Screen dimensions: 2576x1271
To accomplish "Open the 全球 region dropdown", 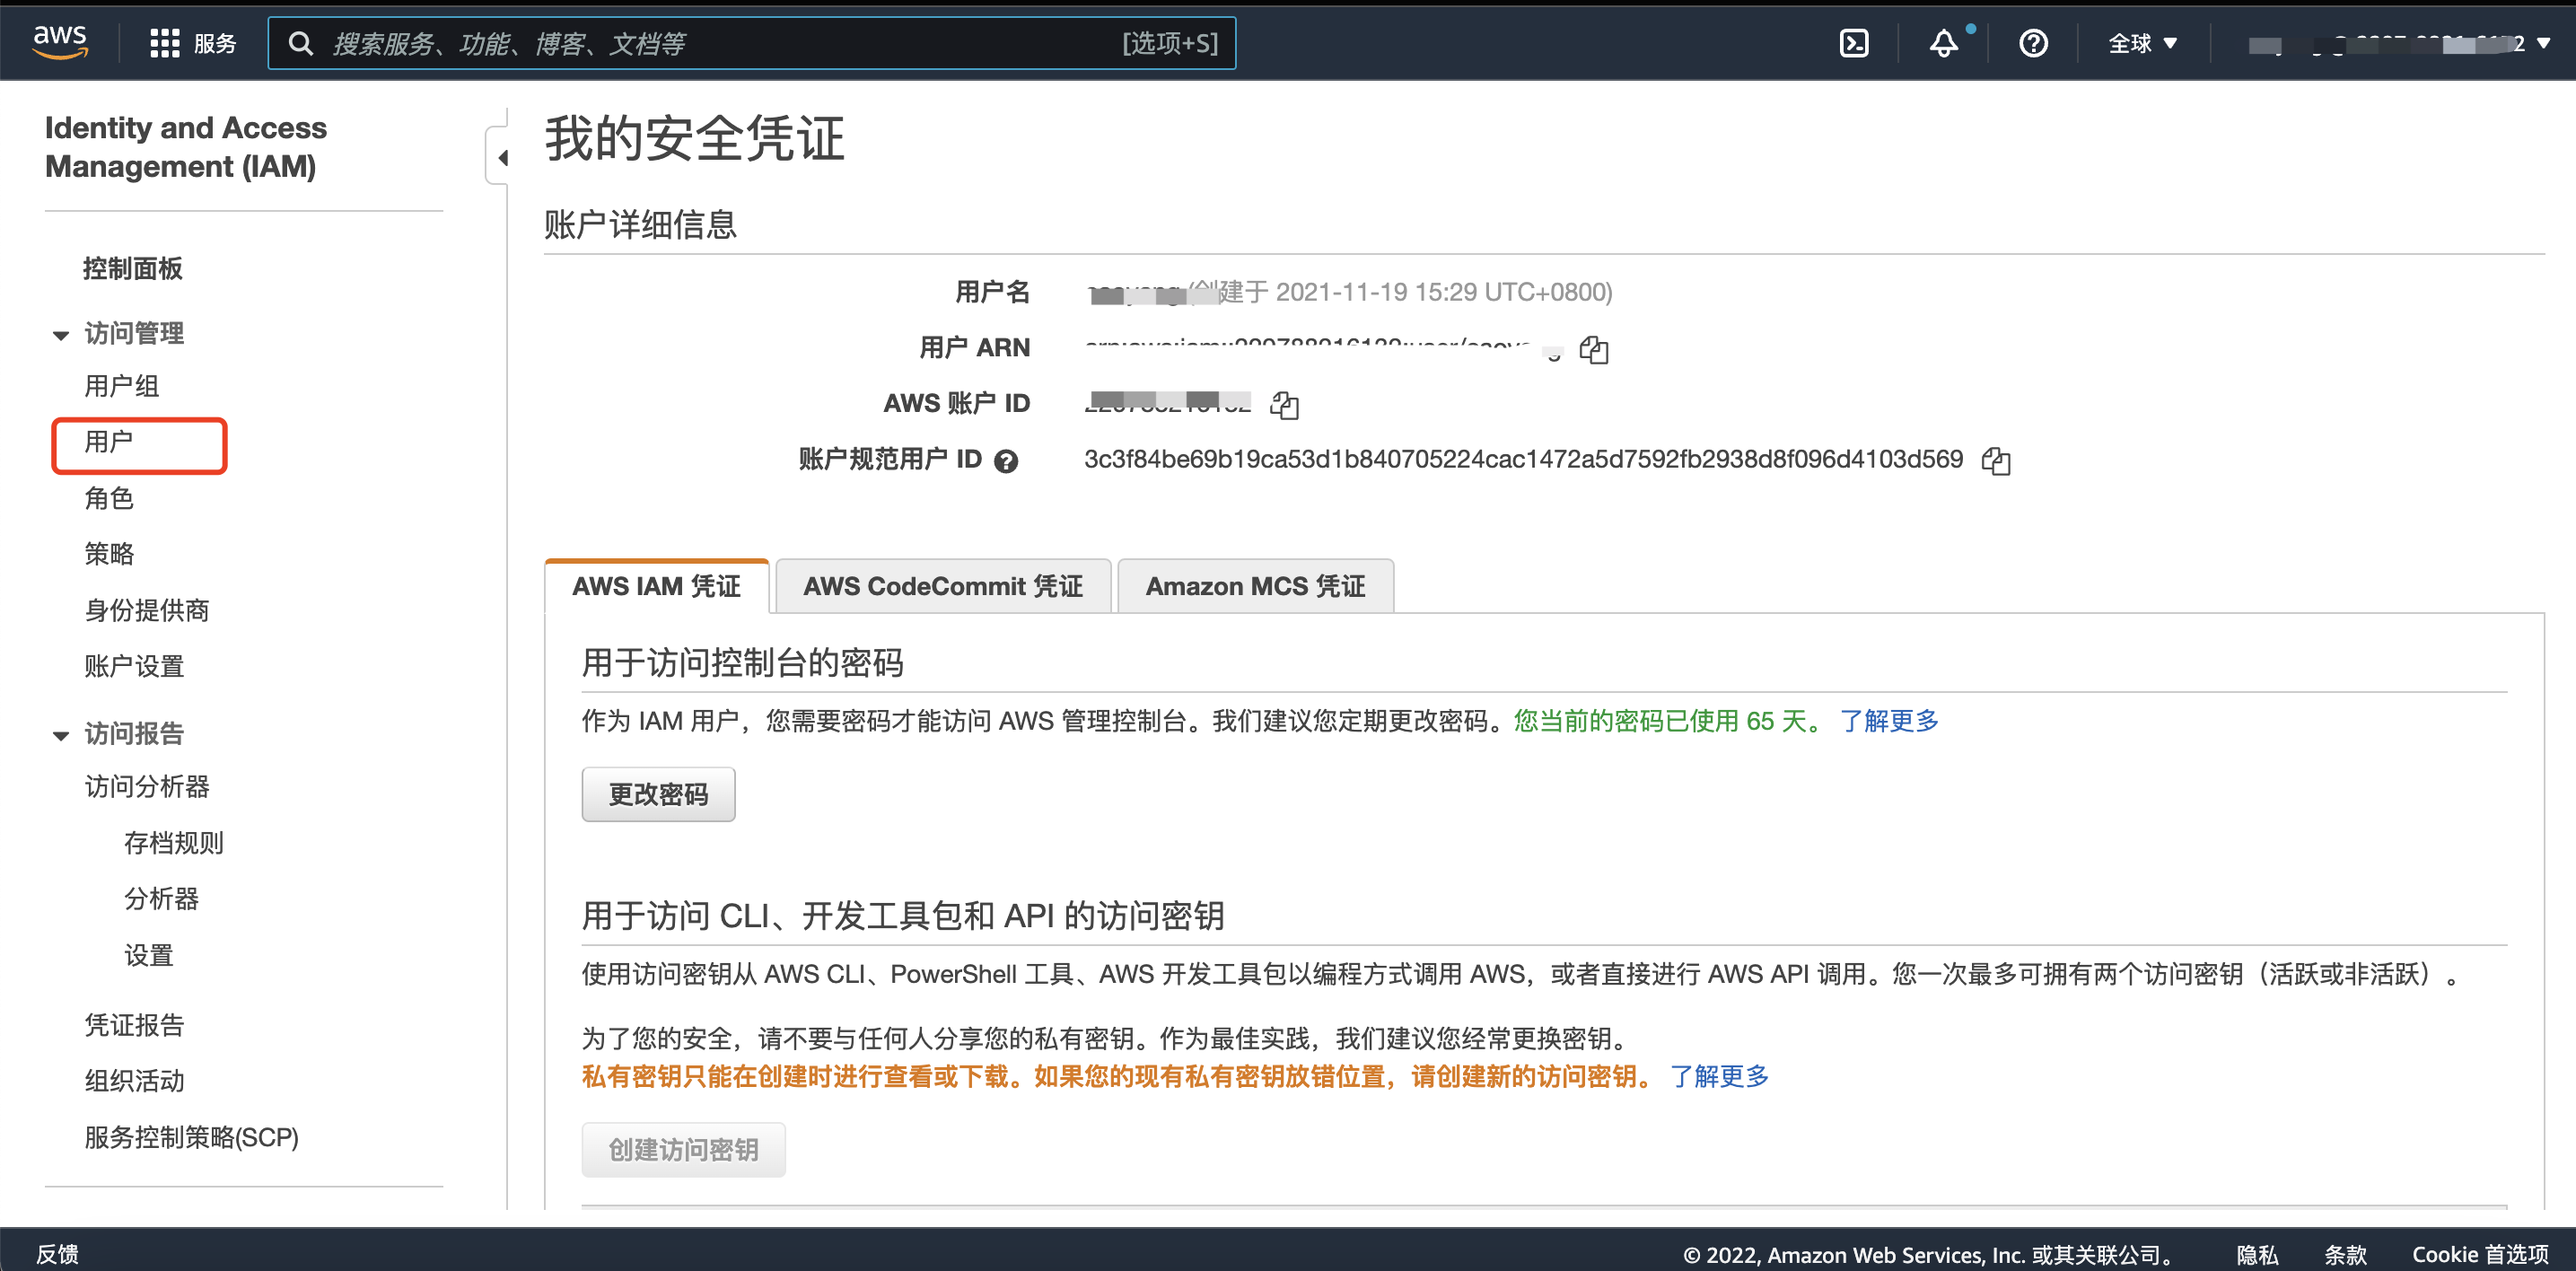I will tap(2142, 43).
